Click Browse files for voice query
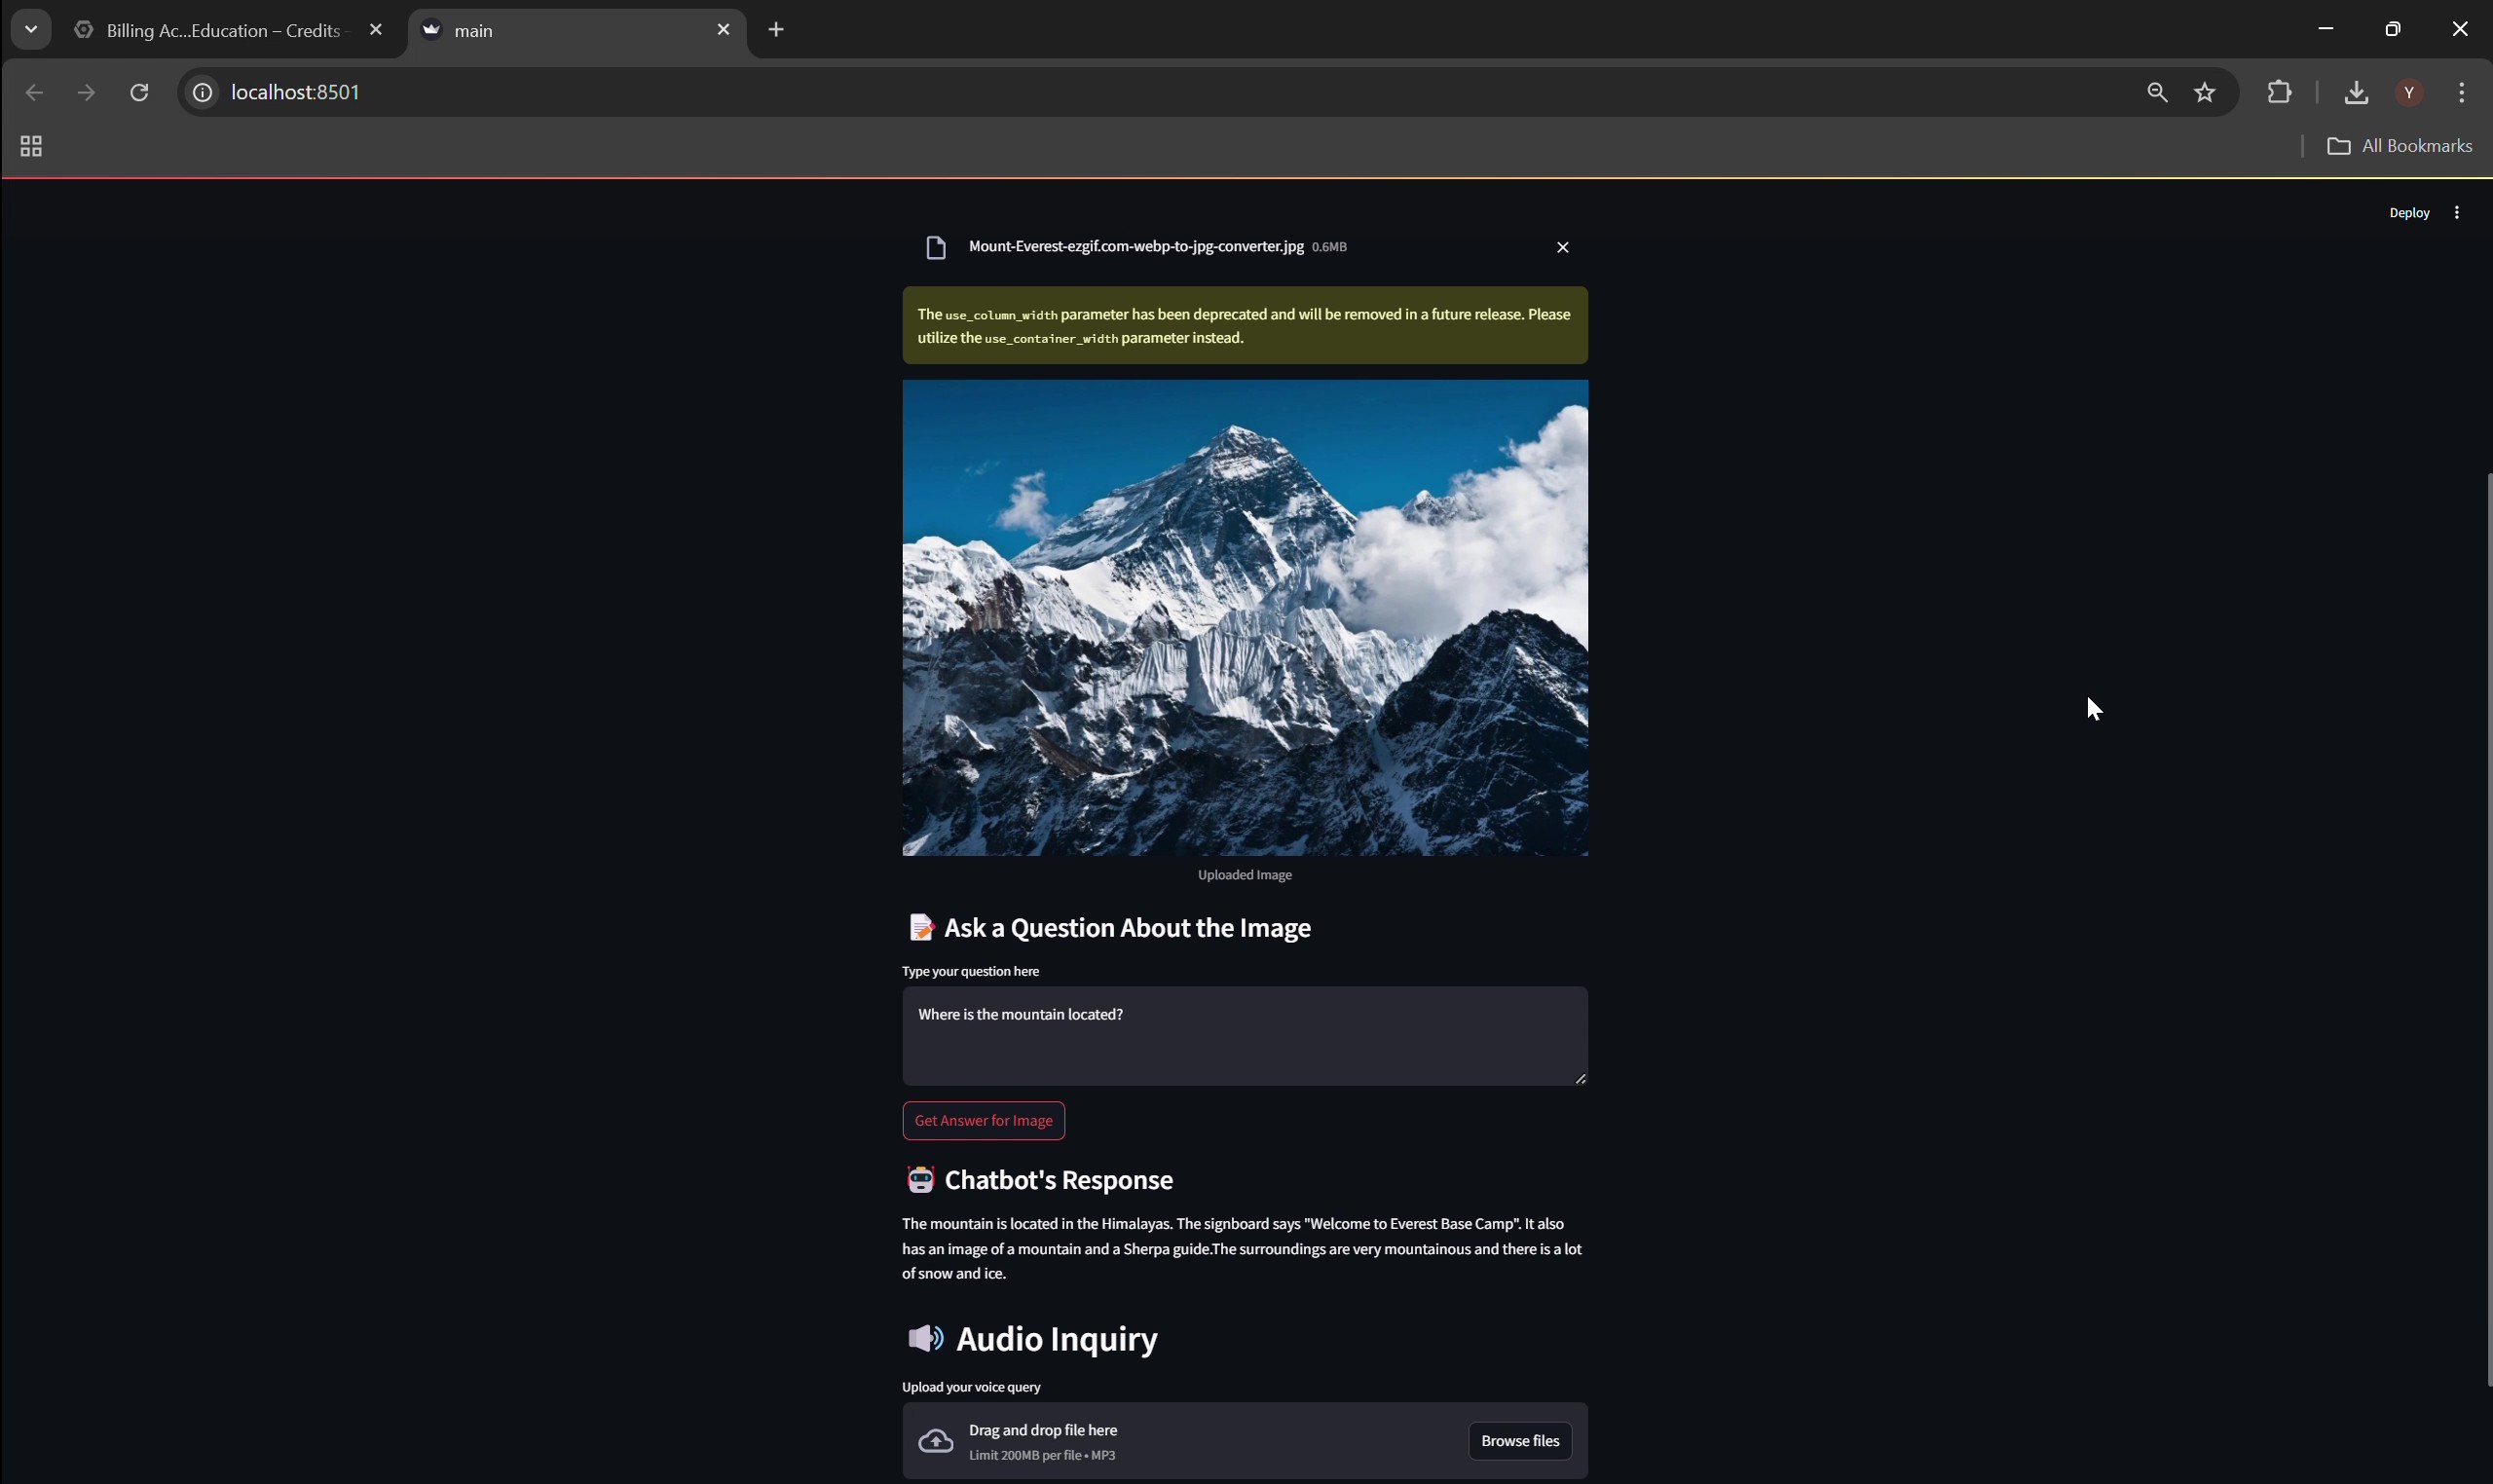 coord(1519,1440)
